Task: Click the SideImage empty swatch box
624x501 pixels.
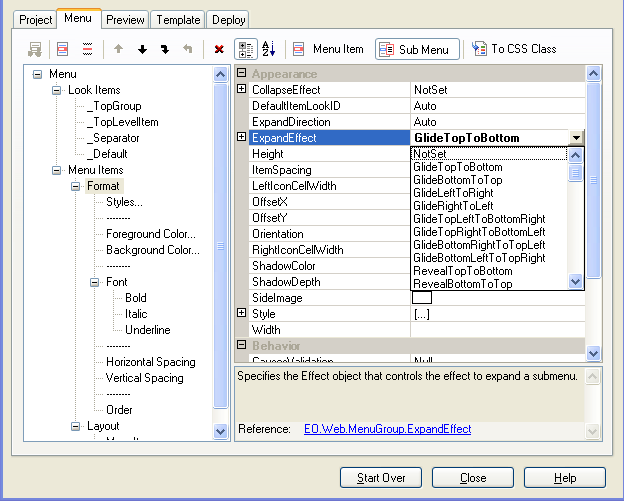Action: click(422, 297)
